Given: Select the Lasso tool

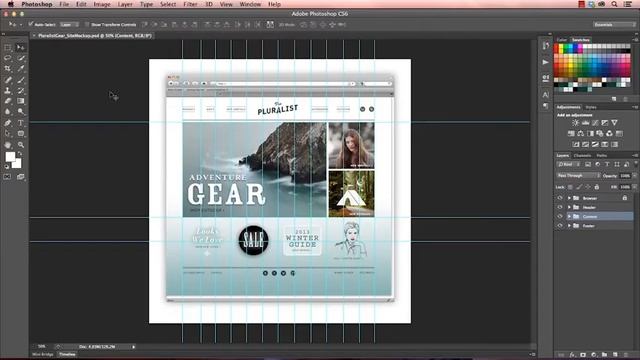Looking at the screenshot, I should point(8,58).
